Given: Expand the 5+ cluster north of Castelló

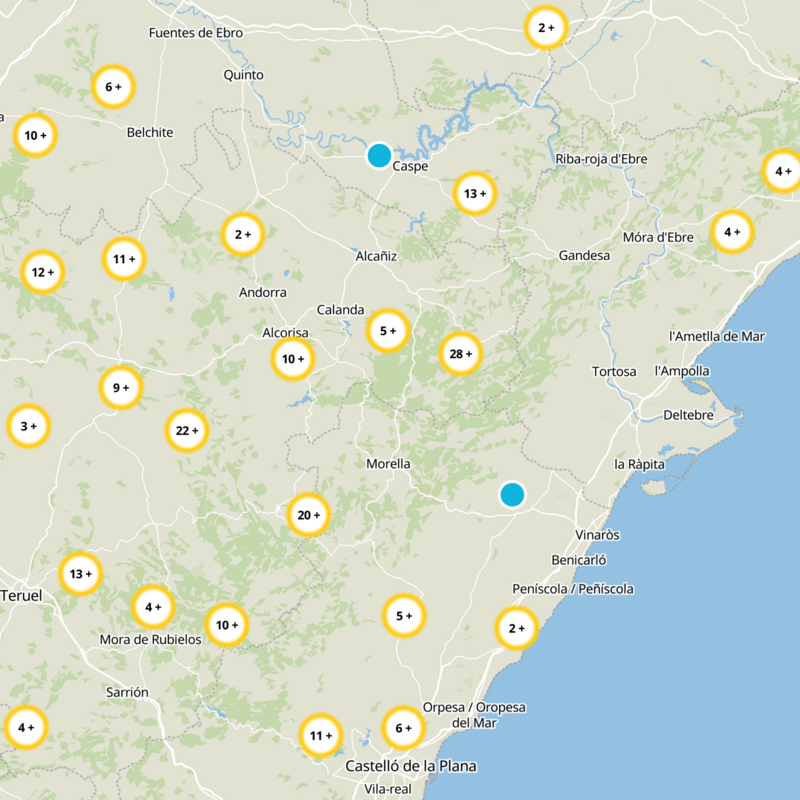Looking at the screenshot, I should coord(404,616).
